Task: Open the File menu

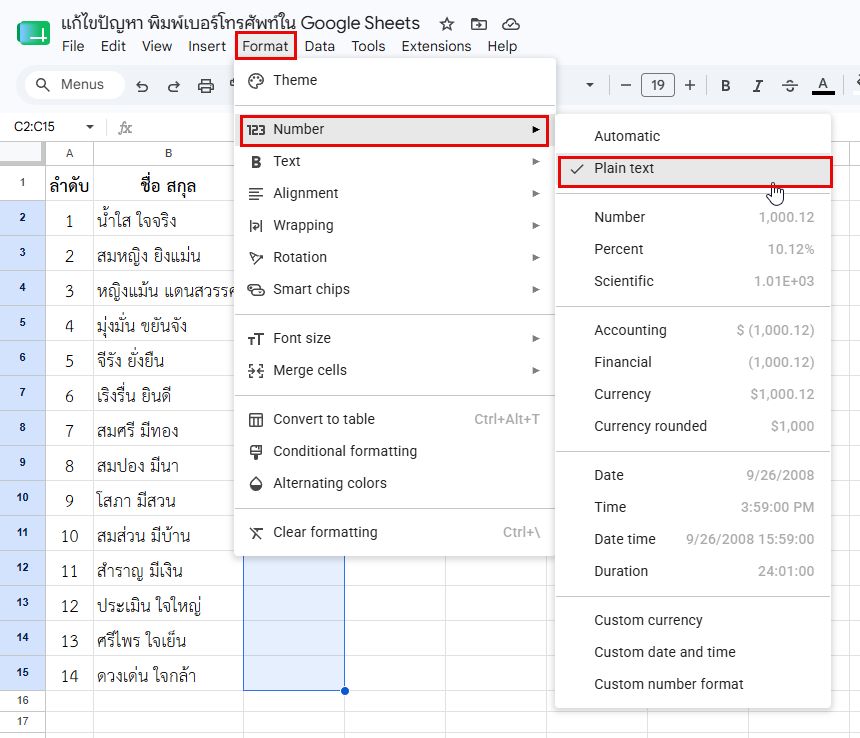Action: pos(73,46)
